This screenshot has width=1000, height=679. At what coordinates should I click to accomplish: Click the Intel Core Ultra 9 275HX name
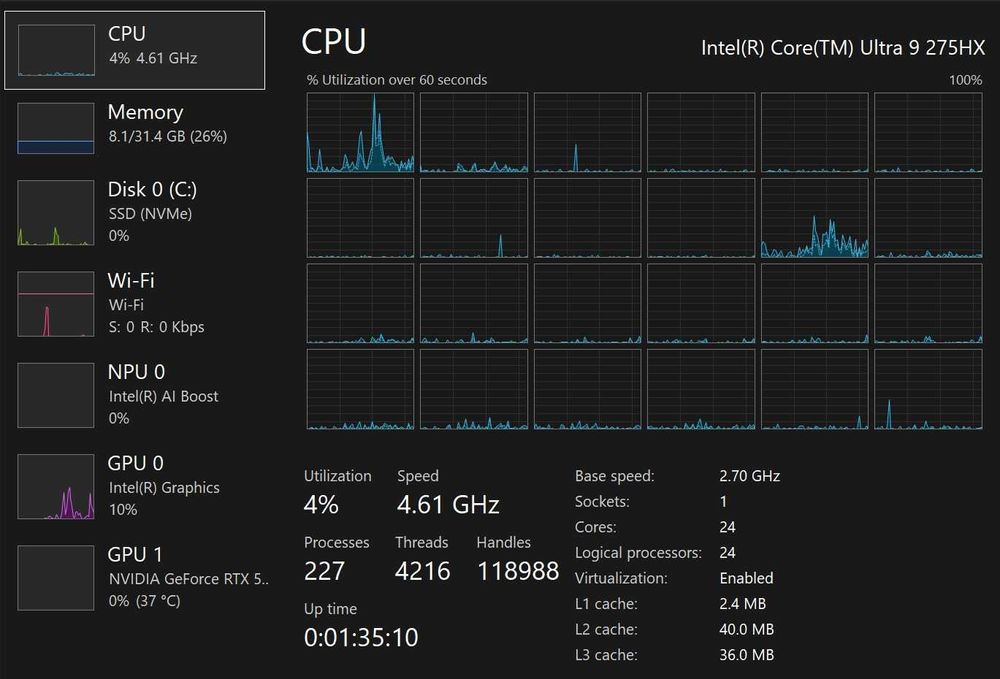(842, 47)
